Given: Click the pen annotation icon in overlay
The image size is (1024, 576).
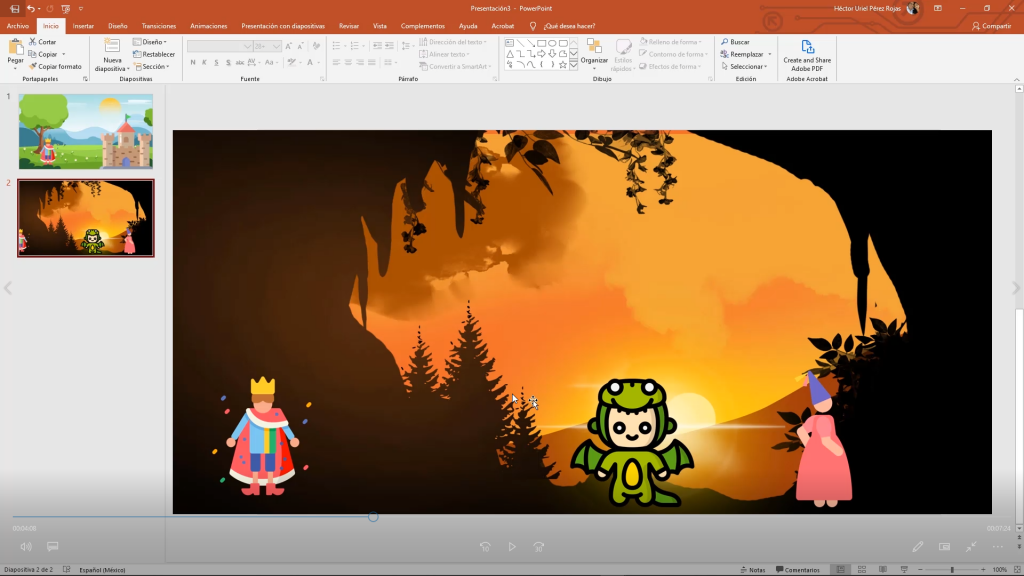Looking at the screenshot, I should coord(918,547).
